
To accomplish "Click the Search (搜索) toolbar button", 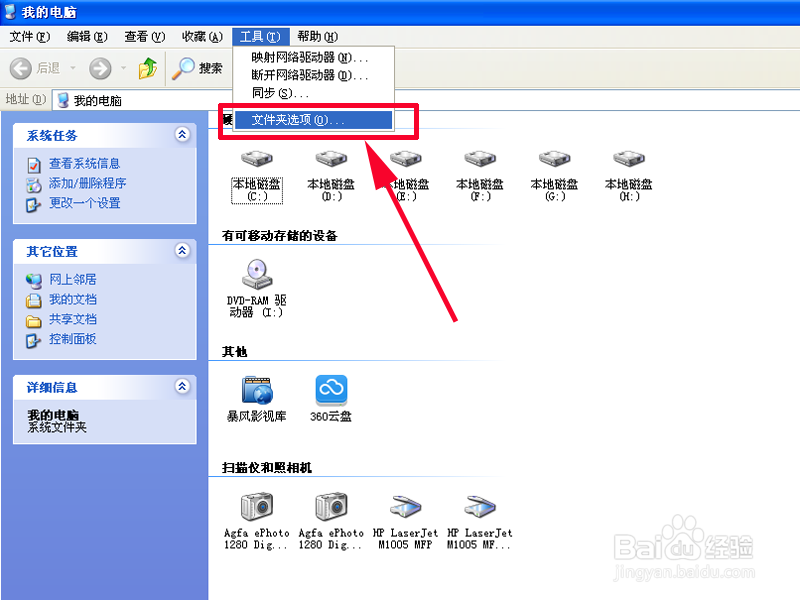I will click(x=196, y=68).
